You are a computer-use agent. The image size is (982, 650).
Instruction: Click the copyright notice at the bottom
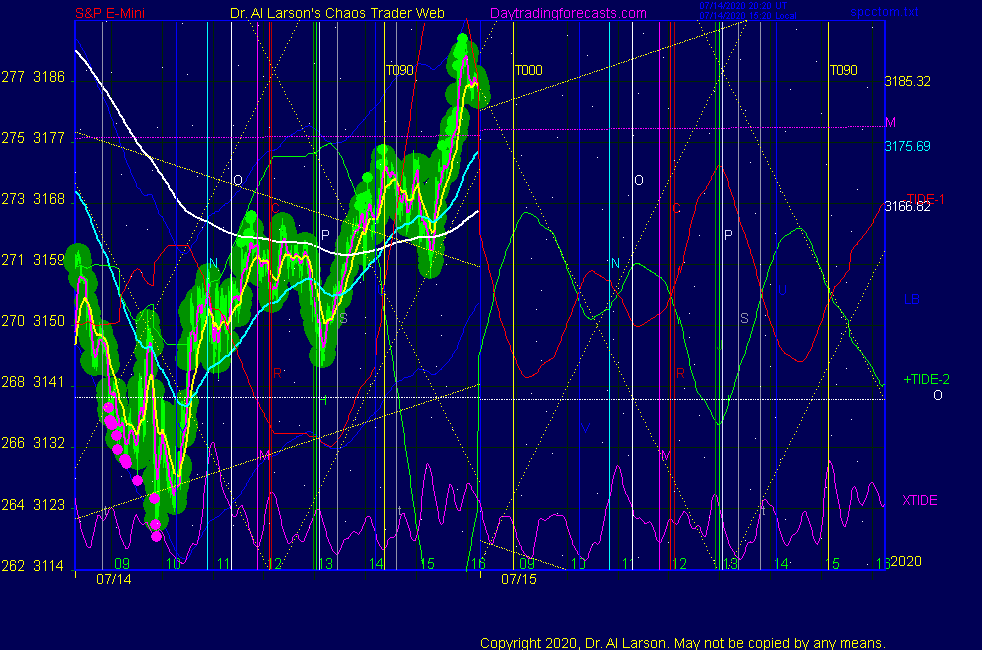pyautogui.click(x=682, y=642)
